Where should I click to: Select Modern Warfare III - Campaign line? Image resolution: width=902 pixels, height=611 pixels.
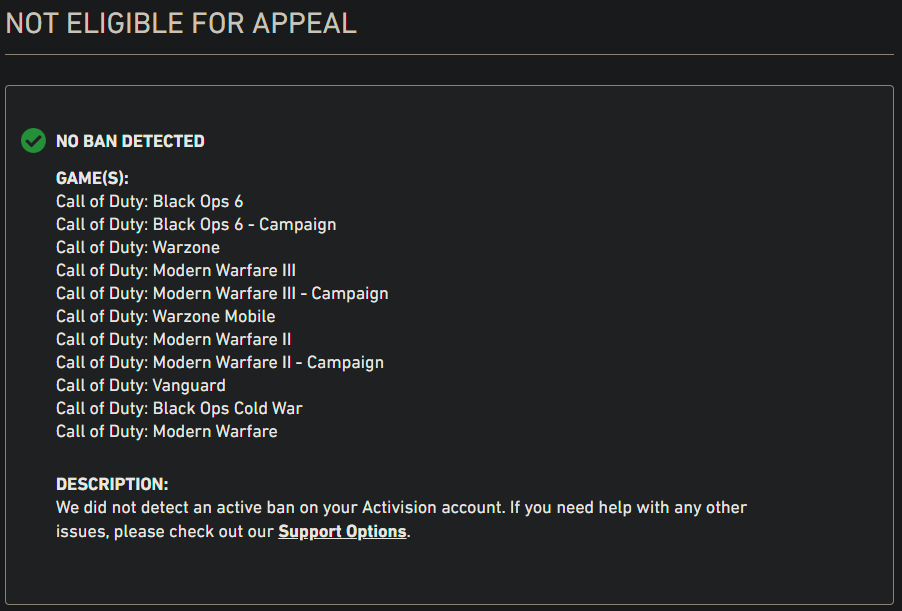[x=222, y=293]
